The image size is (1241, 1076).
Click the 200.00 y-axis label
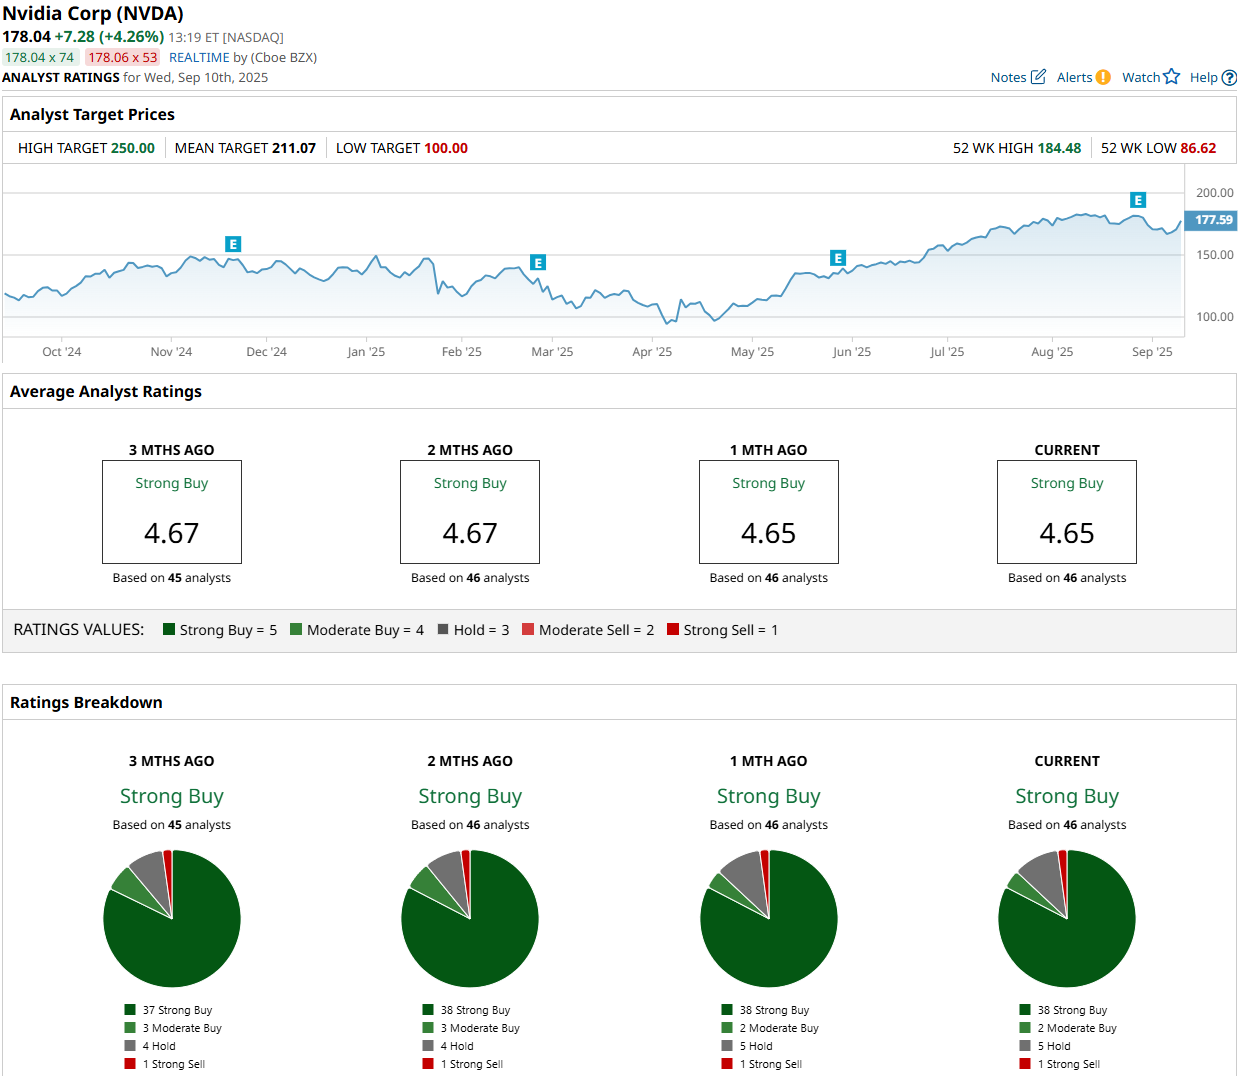coord(1215,193)
